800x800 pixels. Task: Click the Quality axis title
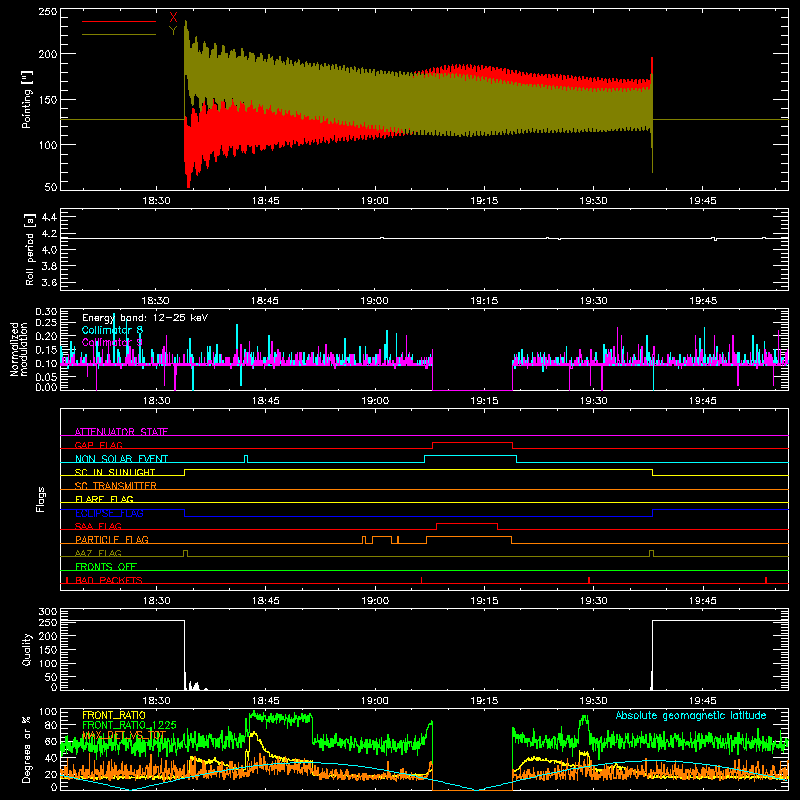click(27, 649)
